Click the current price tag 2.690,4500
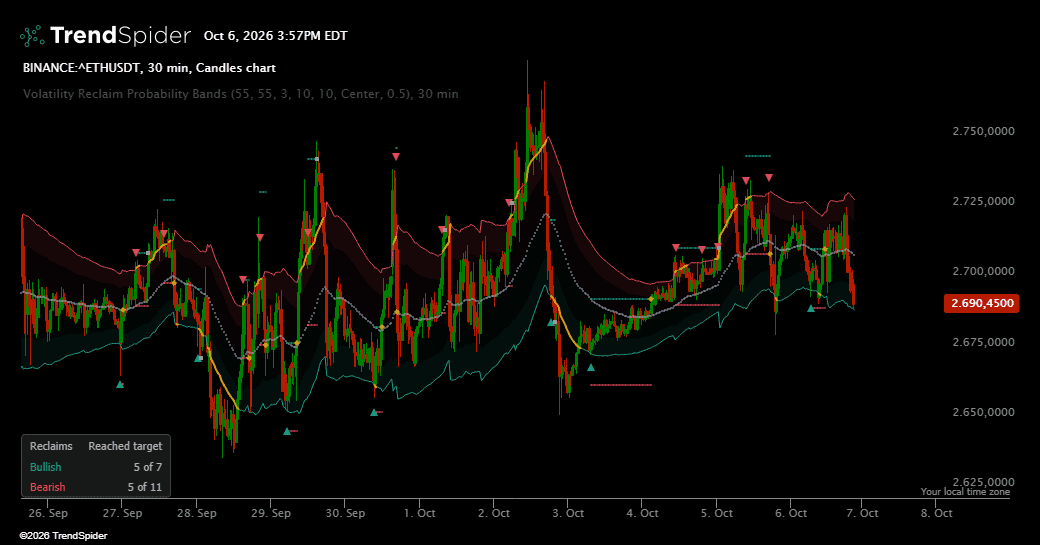The width and height of the screenshot is (1040, 545). pyautogui.click(x=982, y=303)
